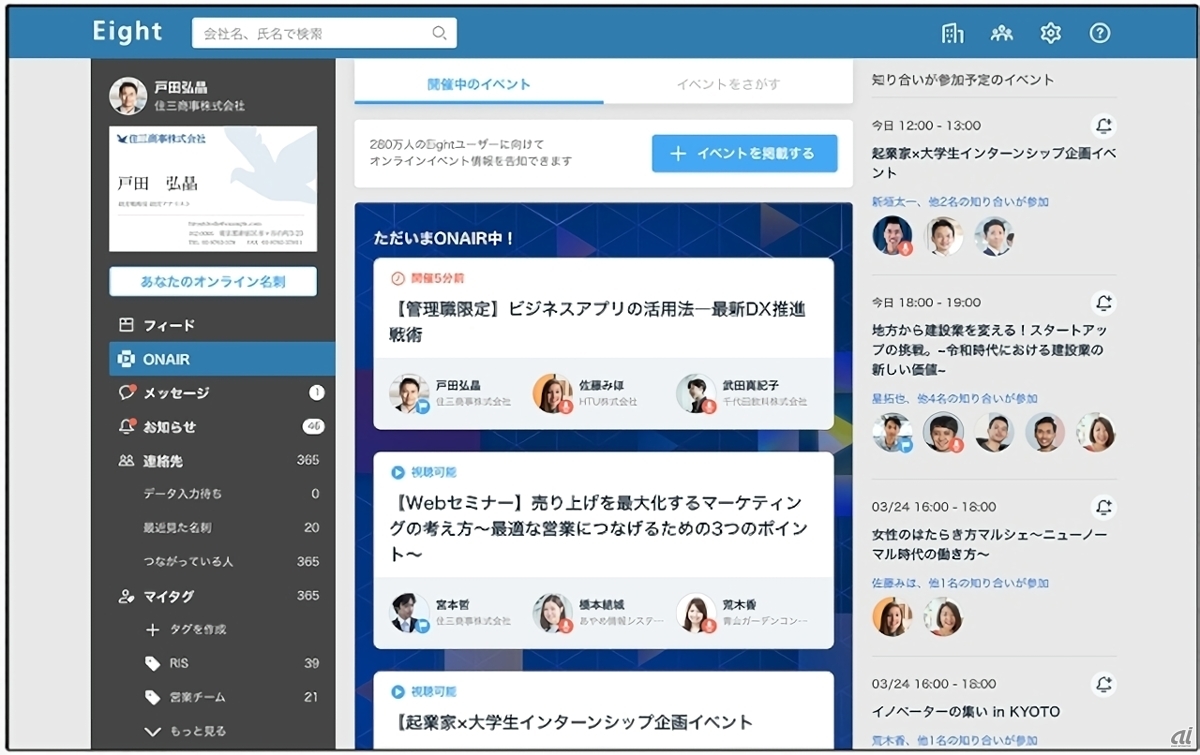
Task: Click the あなたのオンライン名刺 button
Action: coord(213,282)
